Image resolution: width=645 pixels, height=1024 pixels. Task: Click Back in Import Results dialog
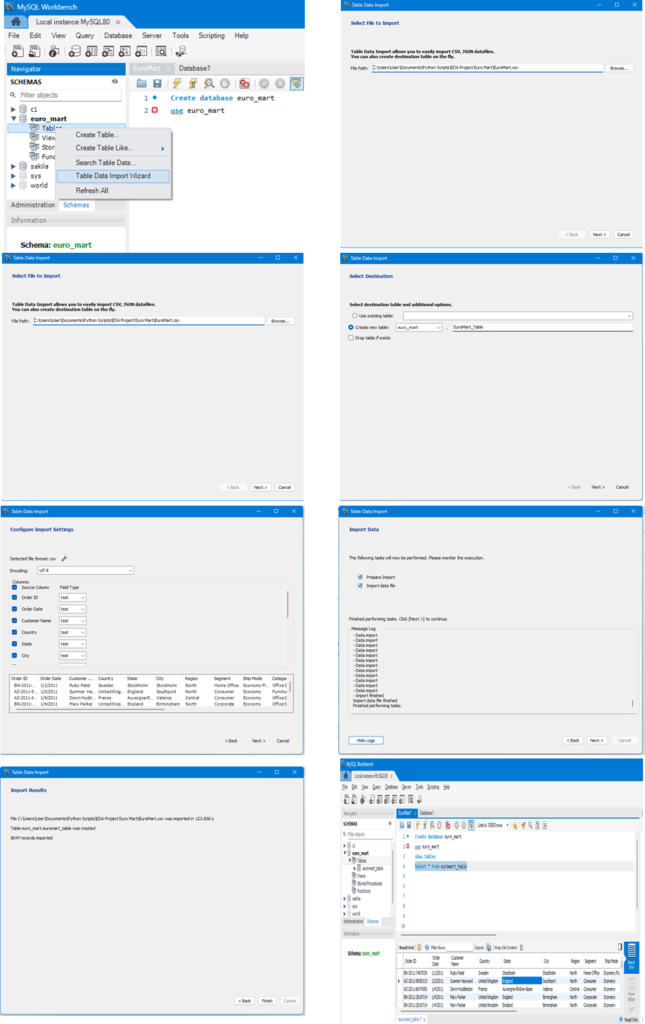click(x=244, y=1000)
